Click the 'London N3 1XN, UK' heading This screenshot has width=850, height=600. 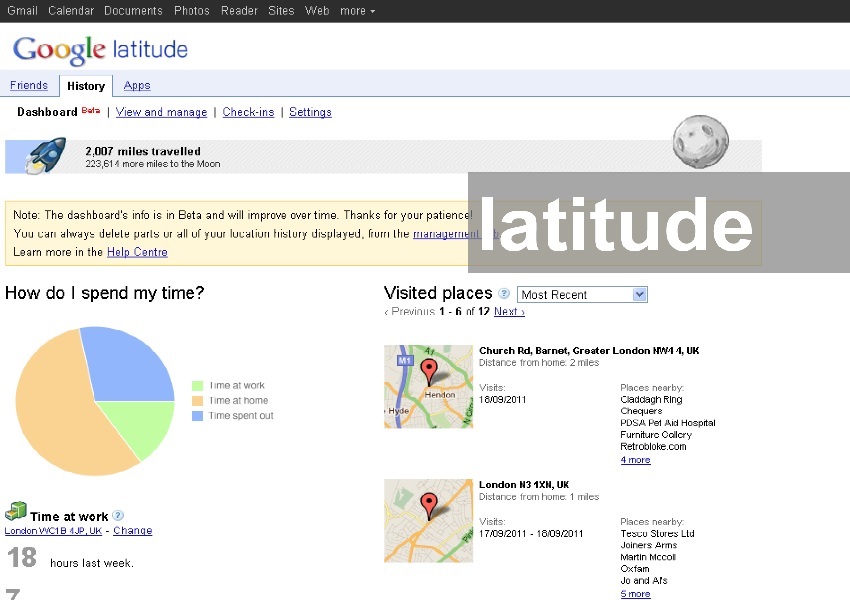524,485
